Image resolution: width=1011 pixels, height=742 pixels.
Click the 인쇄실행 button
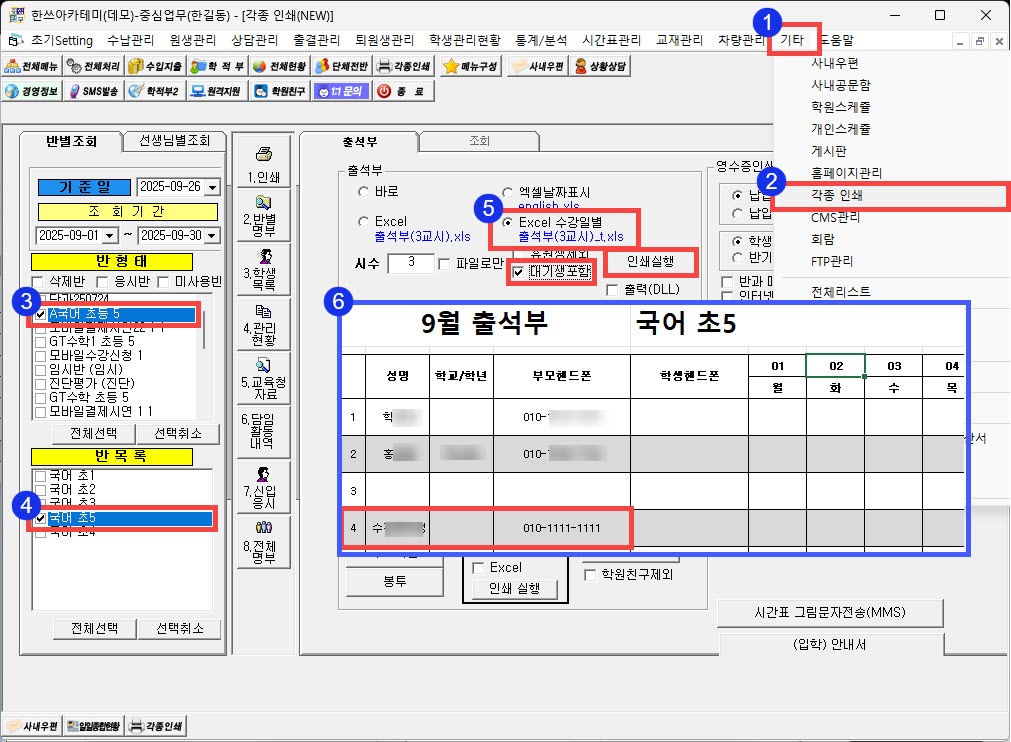[x=650, y=262]
